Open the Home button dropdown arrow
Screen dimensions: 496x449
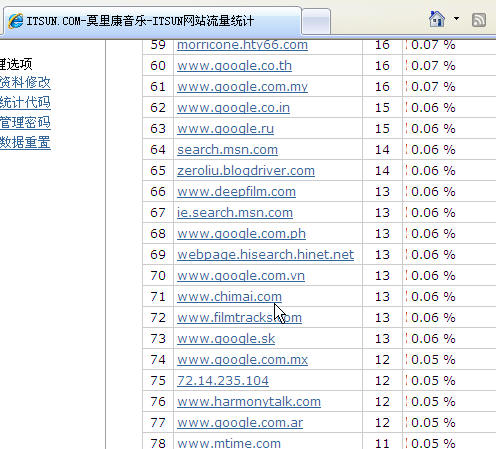tap(456, 19)
